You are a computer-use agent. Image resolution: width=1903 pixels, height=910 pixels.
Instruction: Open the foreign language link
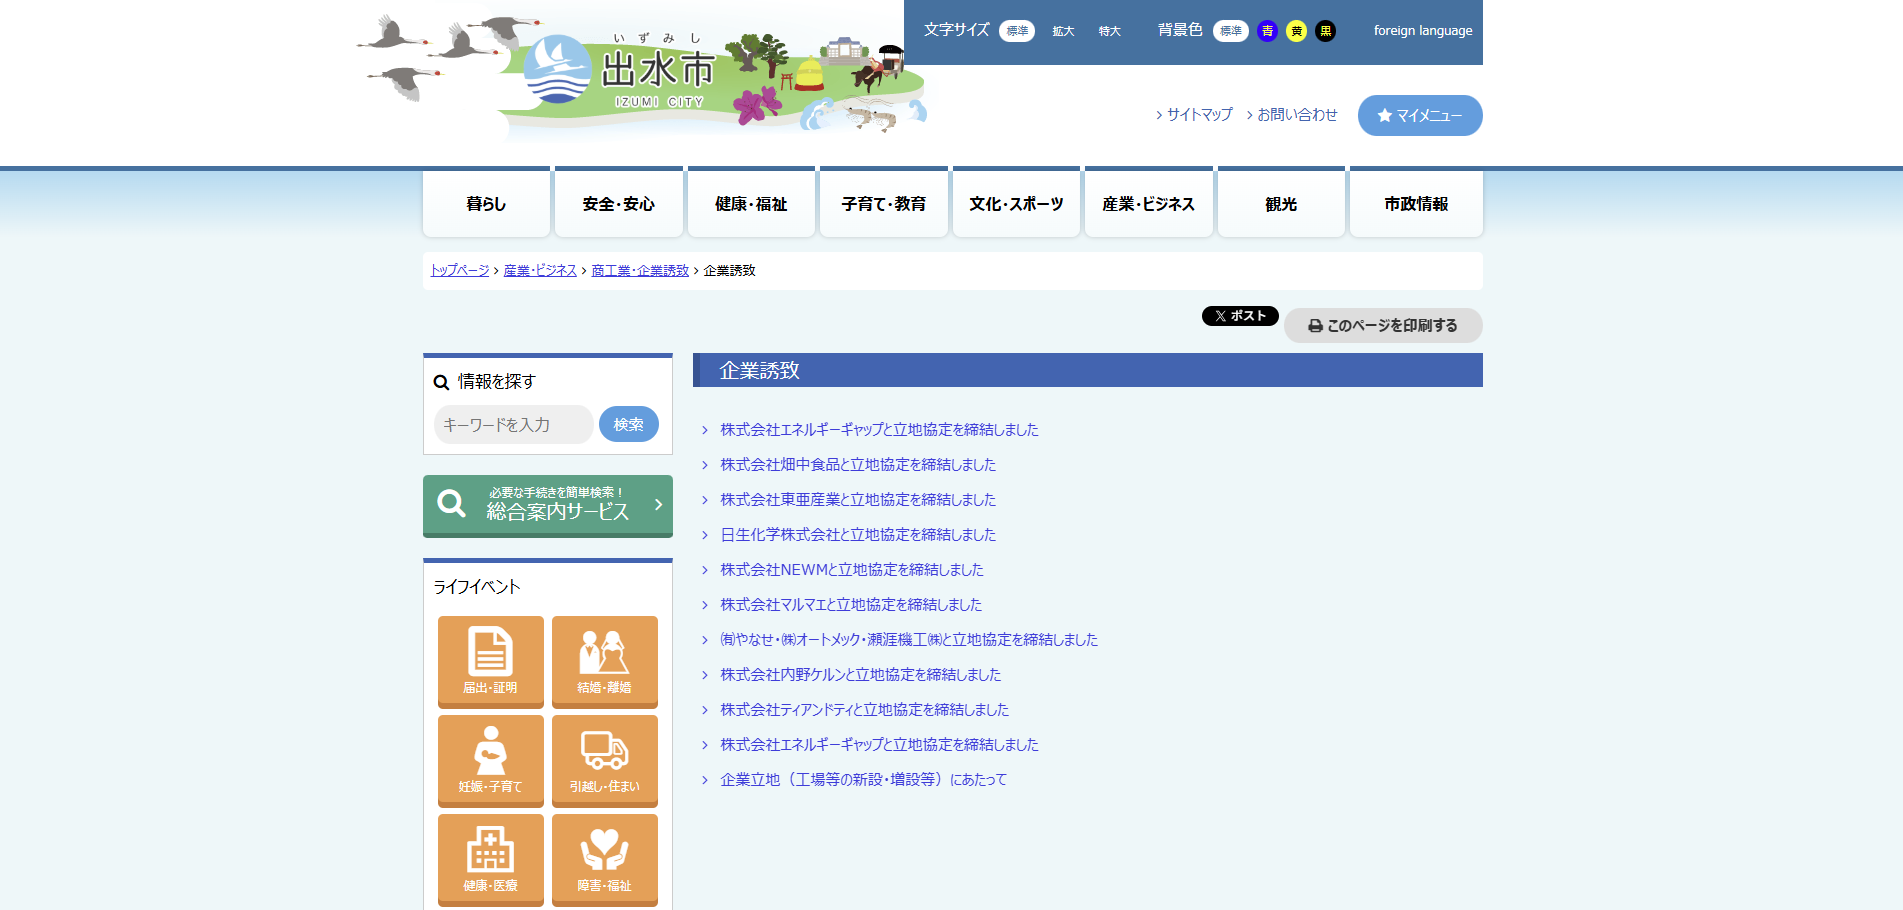[1423, 31]
